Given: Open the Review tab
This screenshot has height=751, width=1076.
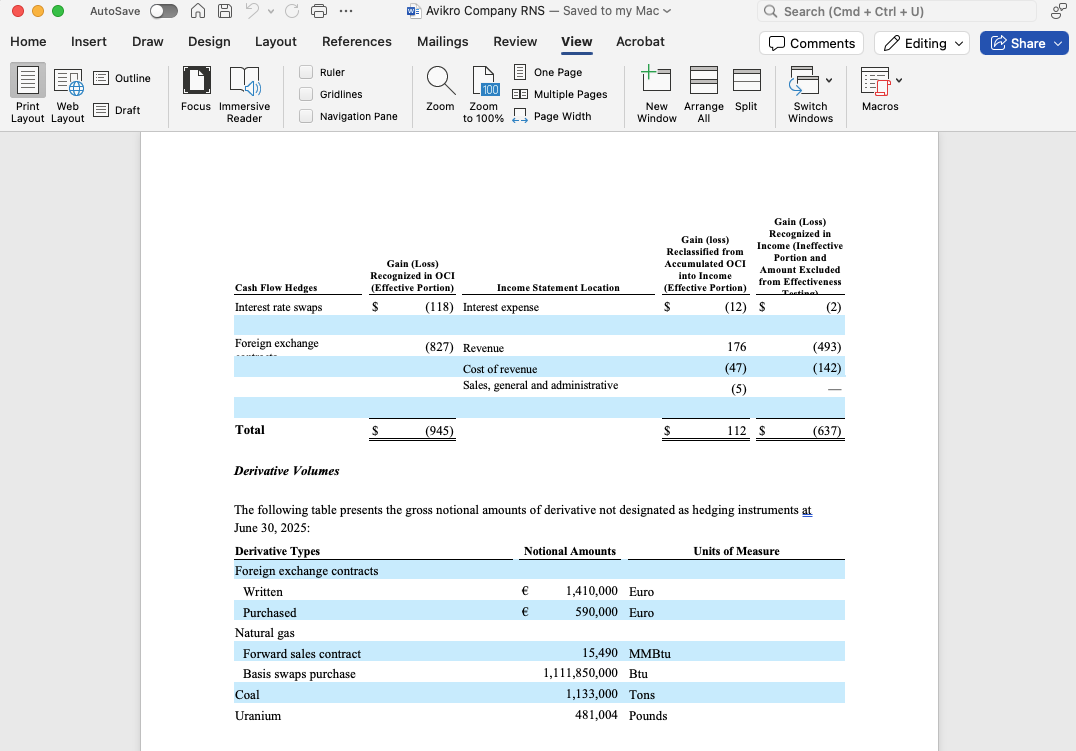Looking at the screenshot, I should [x=515, y=41].
